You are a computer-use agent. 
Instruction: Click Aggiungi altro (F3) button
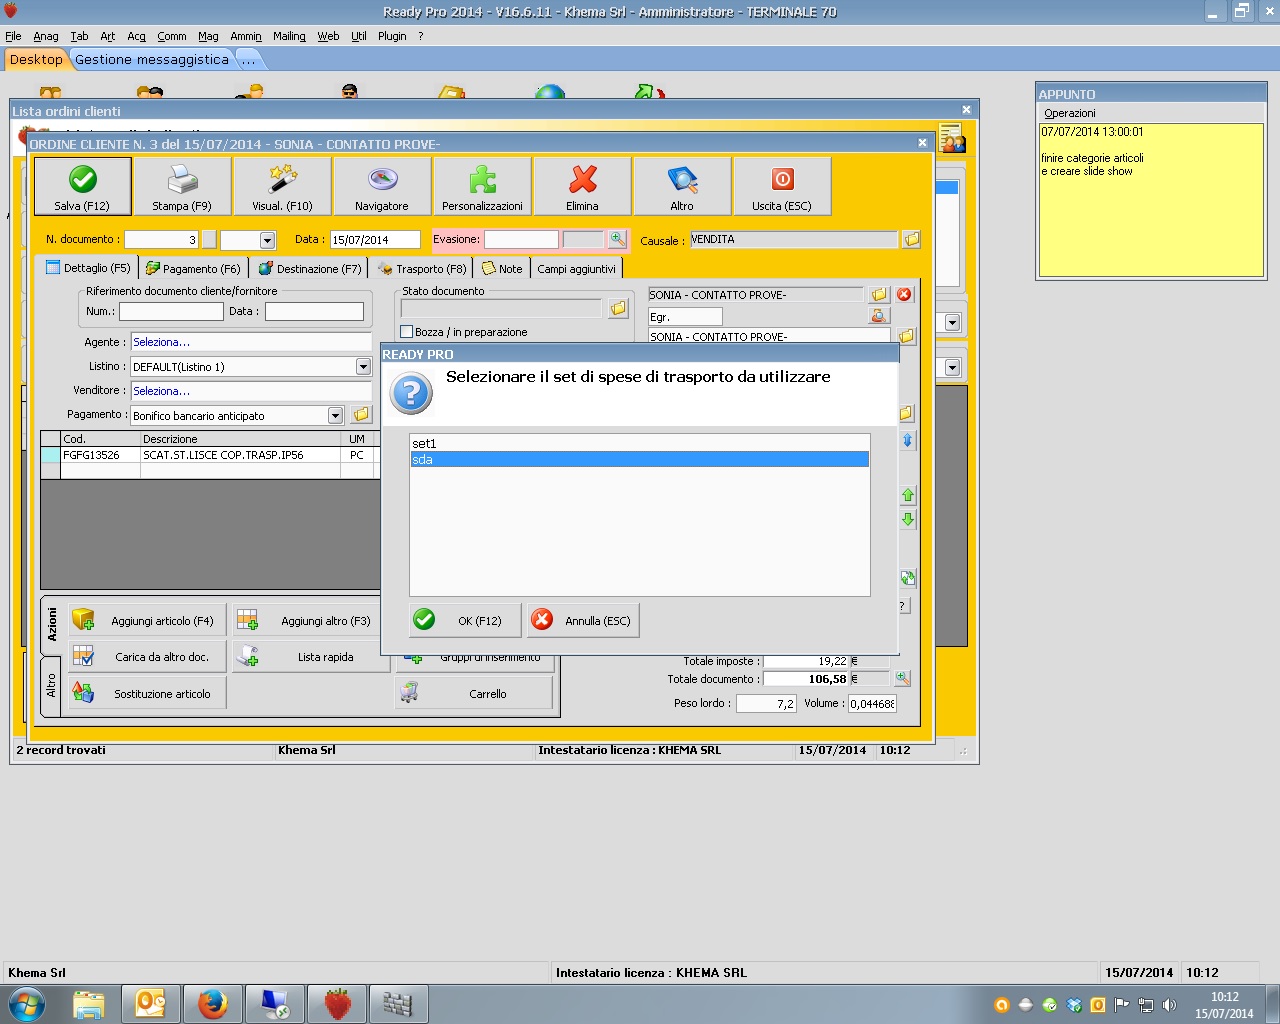(306, 621)
